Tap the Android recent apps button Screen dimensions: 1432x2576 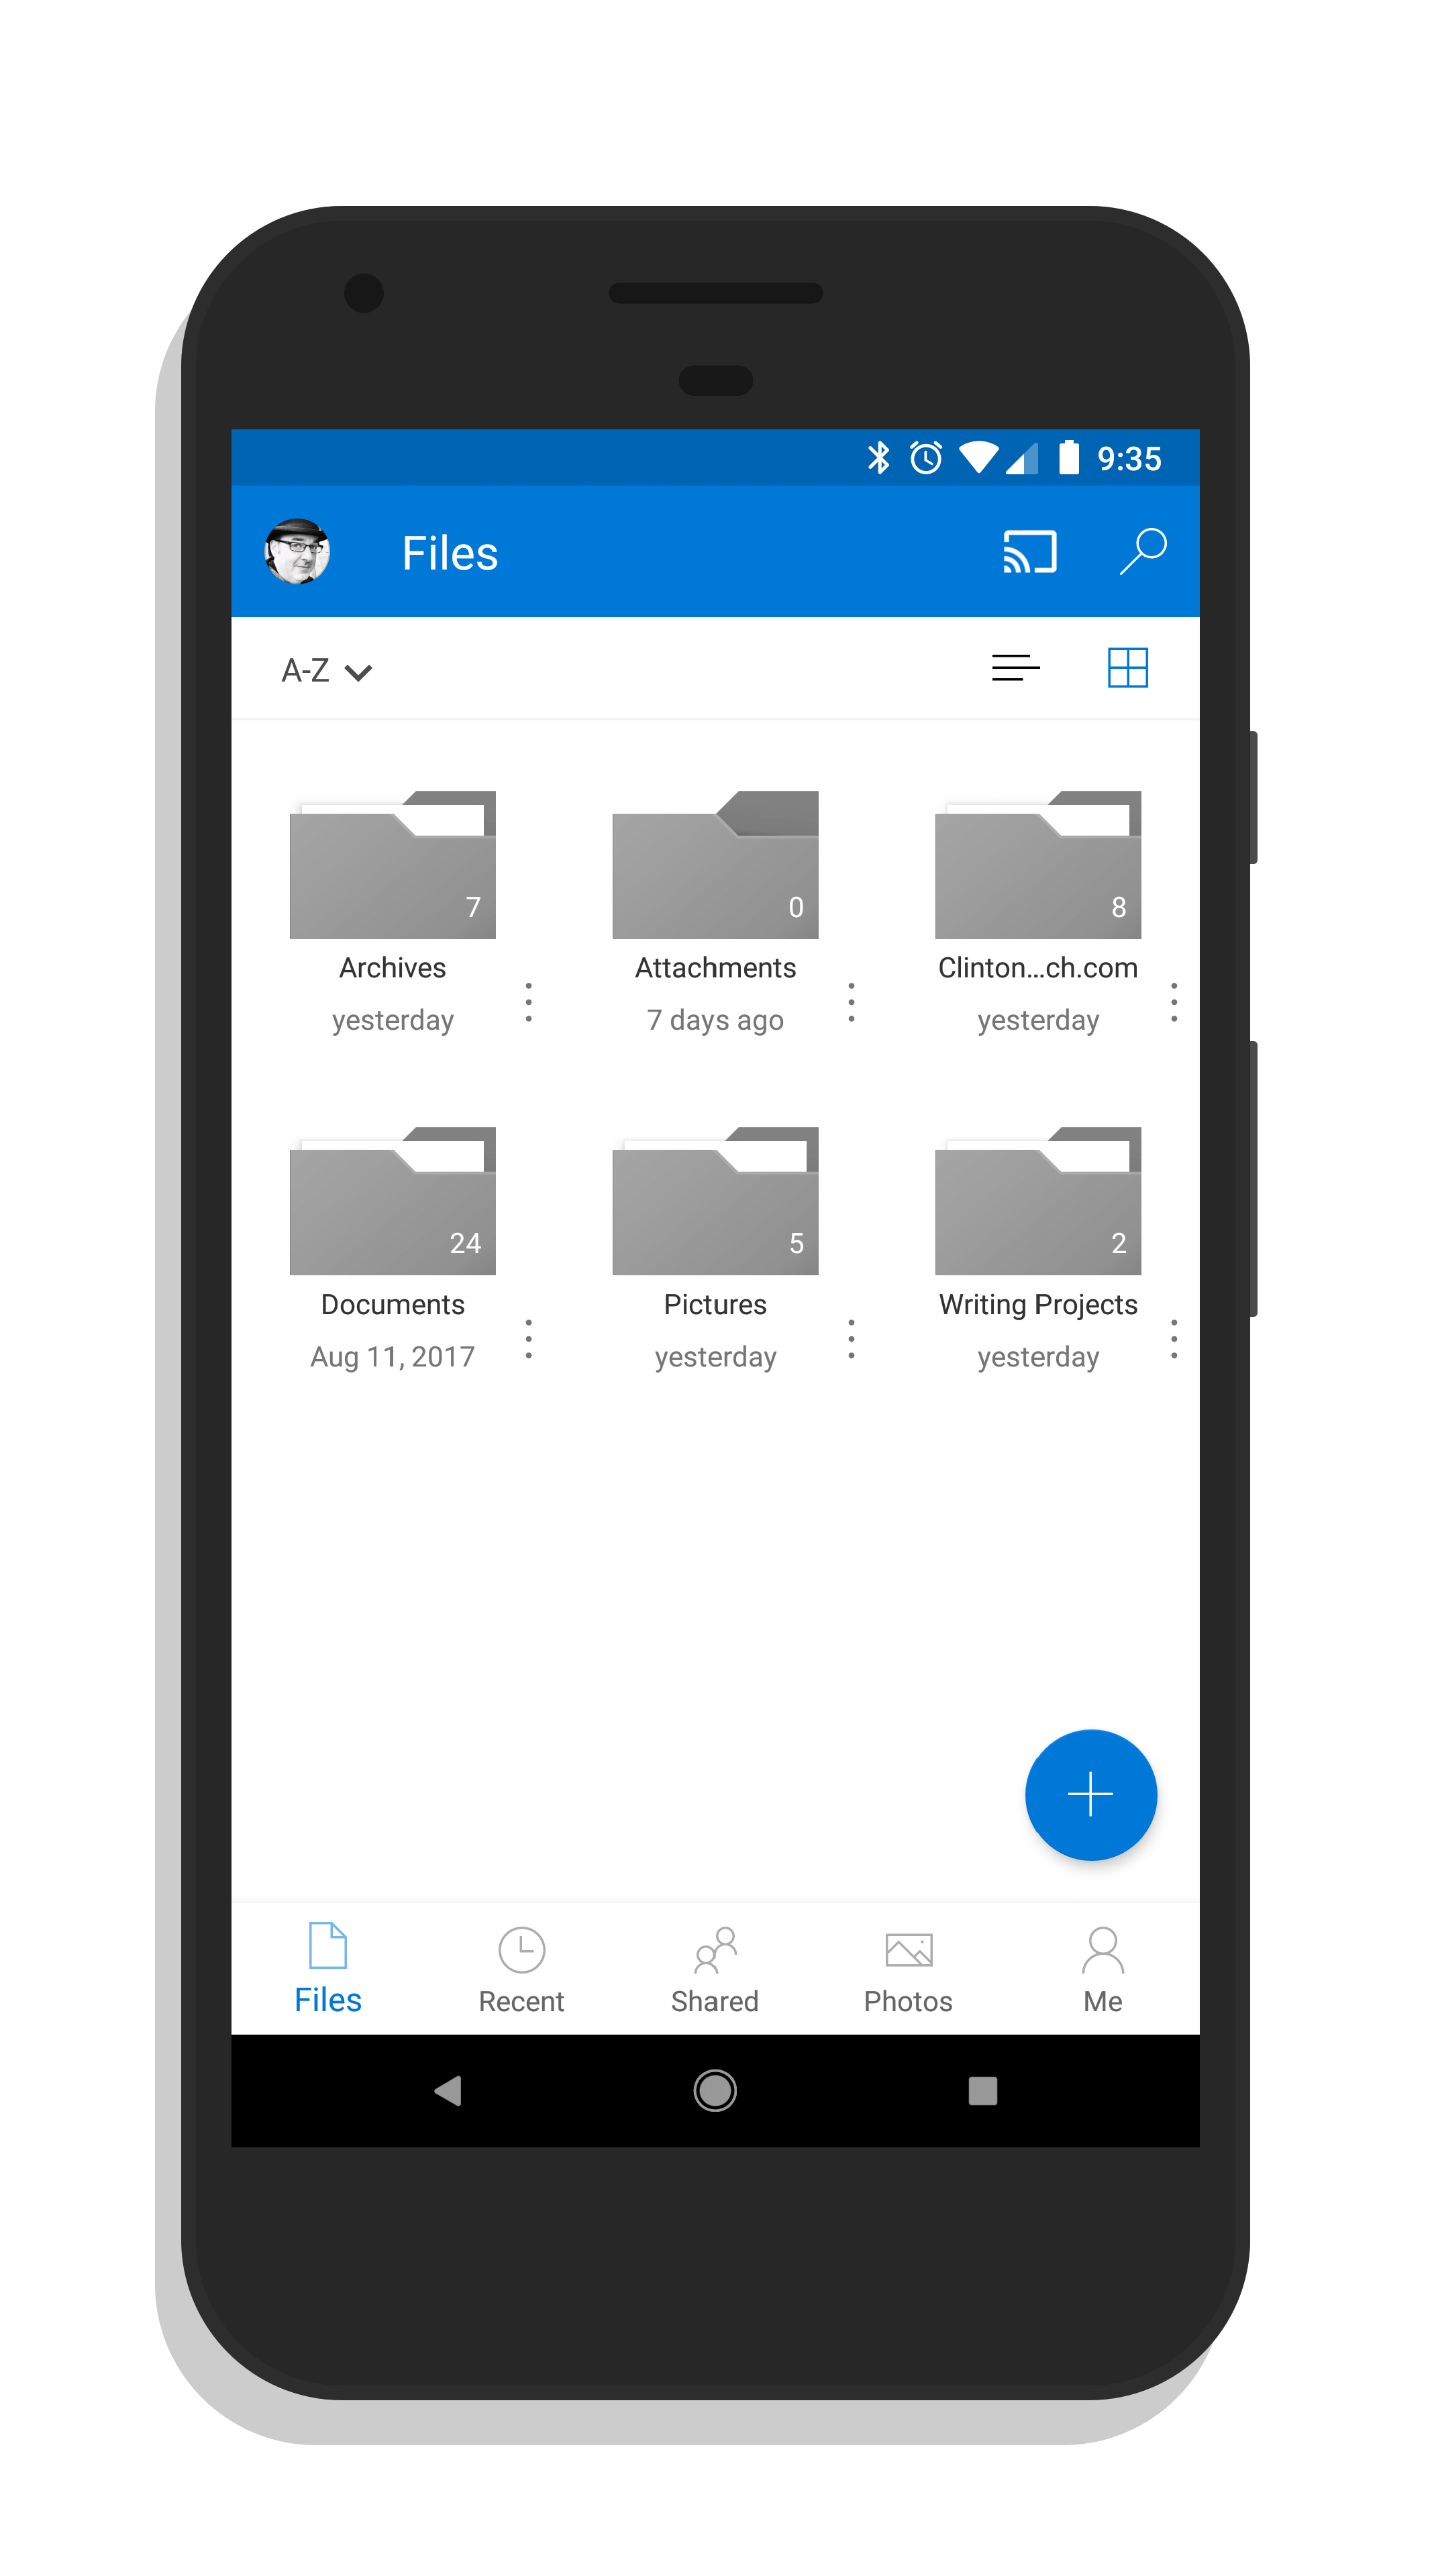coord(982,2090)
